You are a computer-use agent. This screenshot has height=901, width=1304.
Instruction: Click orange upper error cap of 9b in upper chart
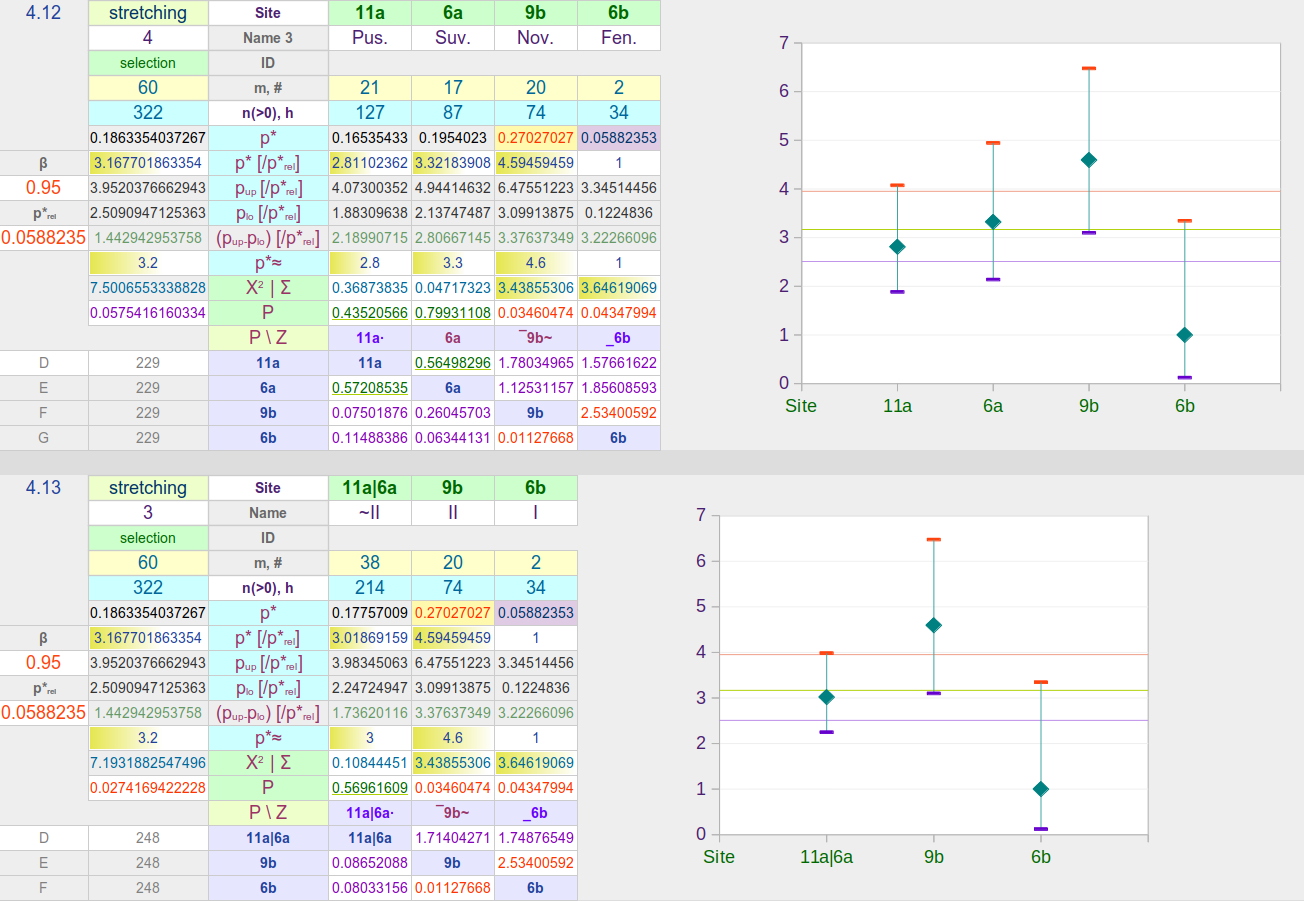[1089, 68]
